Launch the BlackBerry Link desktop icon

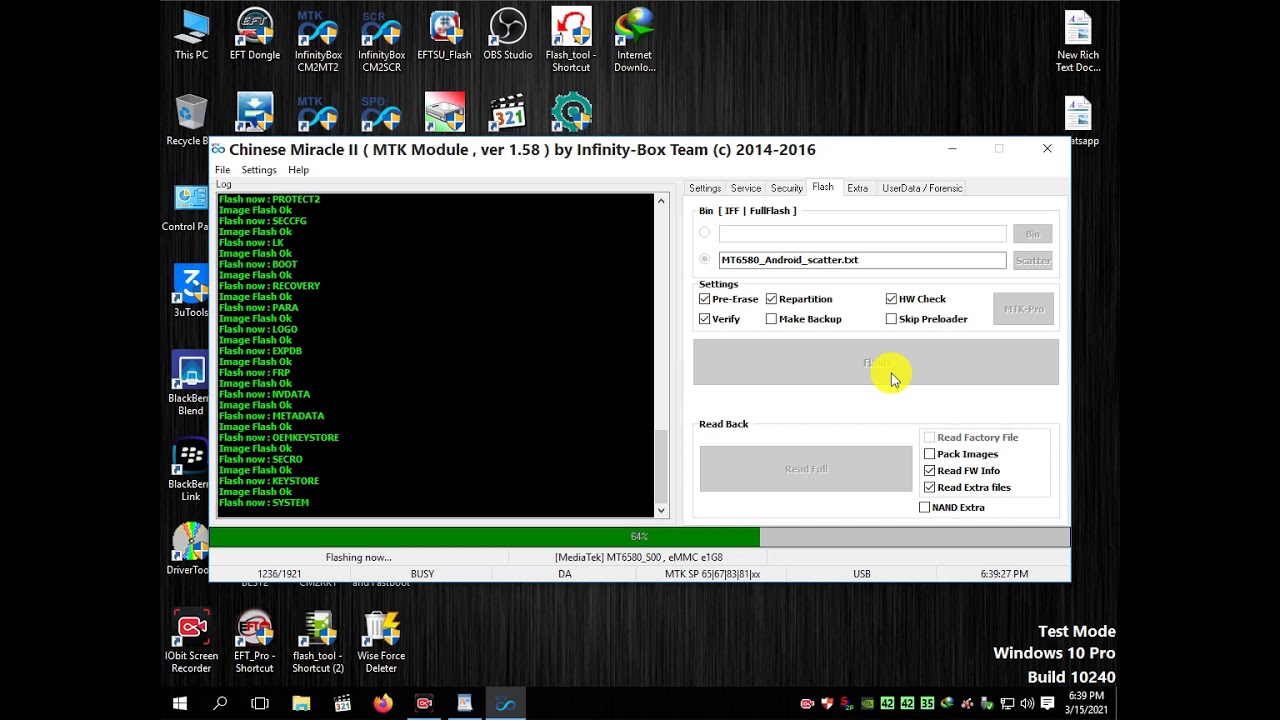coord(190,470)
